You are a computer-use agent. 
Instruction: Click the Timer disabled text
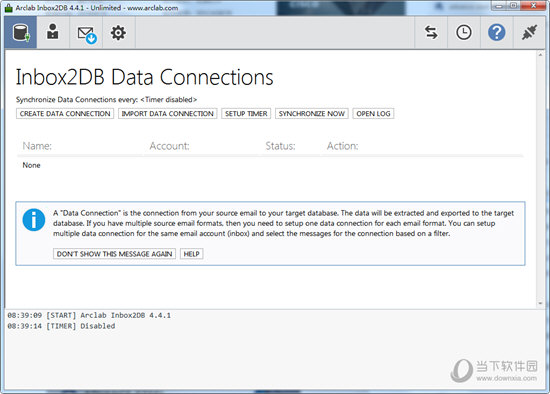click(169, 100)
